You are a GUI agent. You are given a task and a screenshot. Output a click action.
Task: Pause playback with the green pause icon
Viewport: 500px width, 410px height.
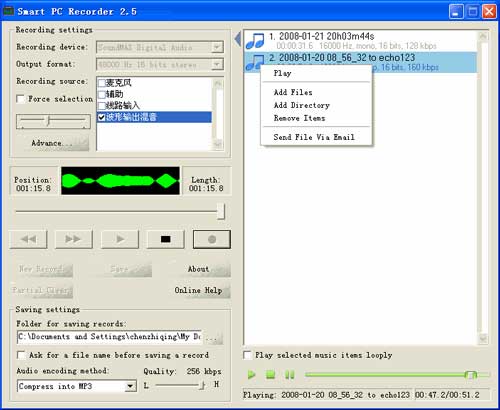tap(289, 375)
